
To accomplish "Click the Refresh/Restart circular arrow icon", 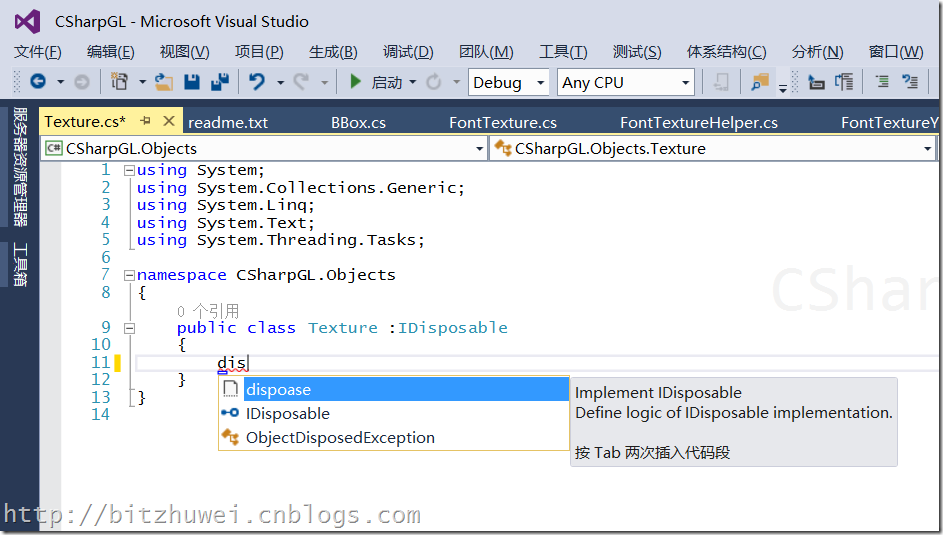I will (434, 82).
